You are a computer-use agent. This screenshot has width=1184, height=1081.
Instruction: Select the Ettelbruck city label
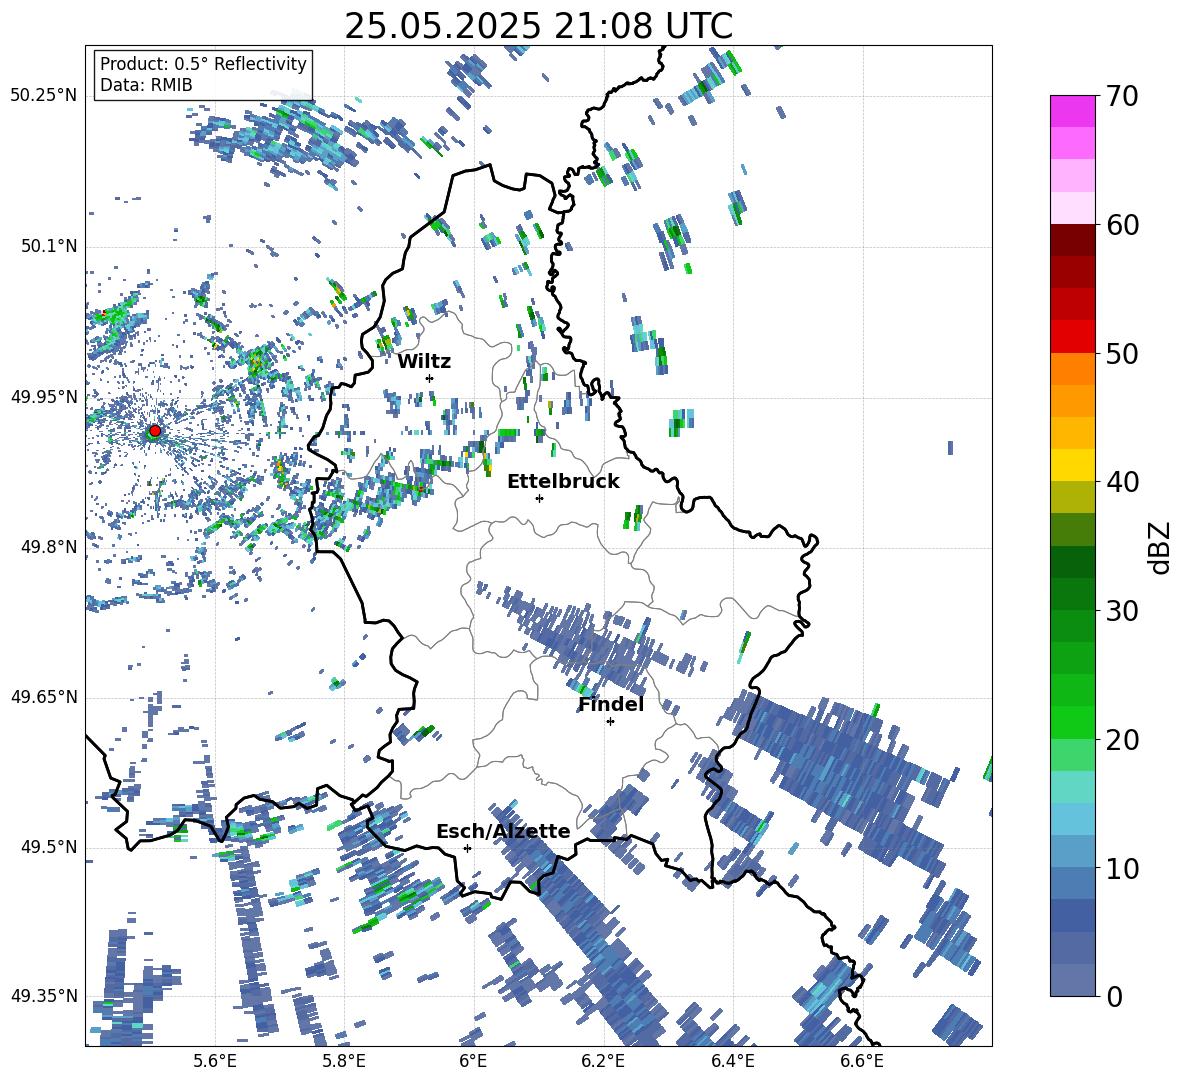pyautogui.click(x=563, y=482)
